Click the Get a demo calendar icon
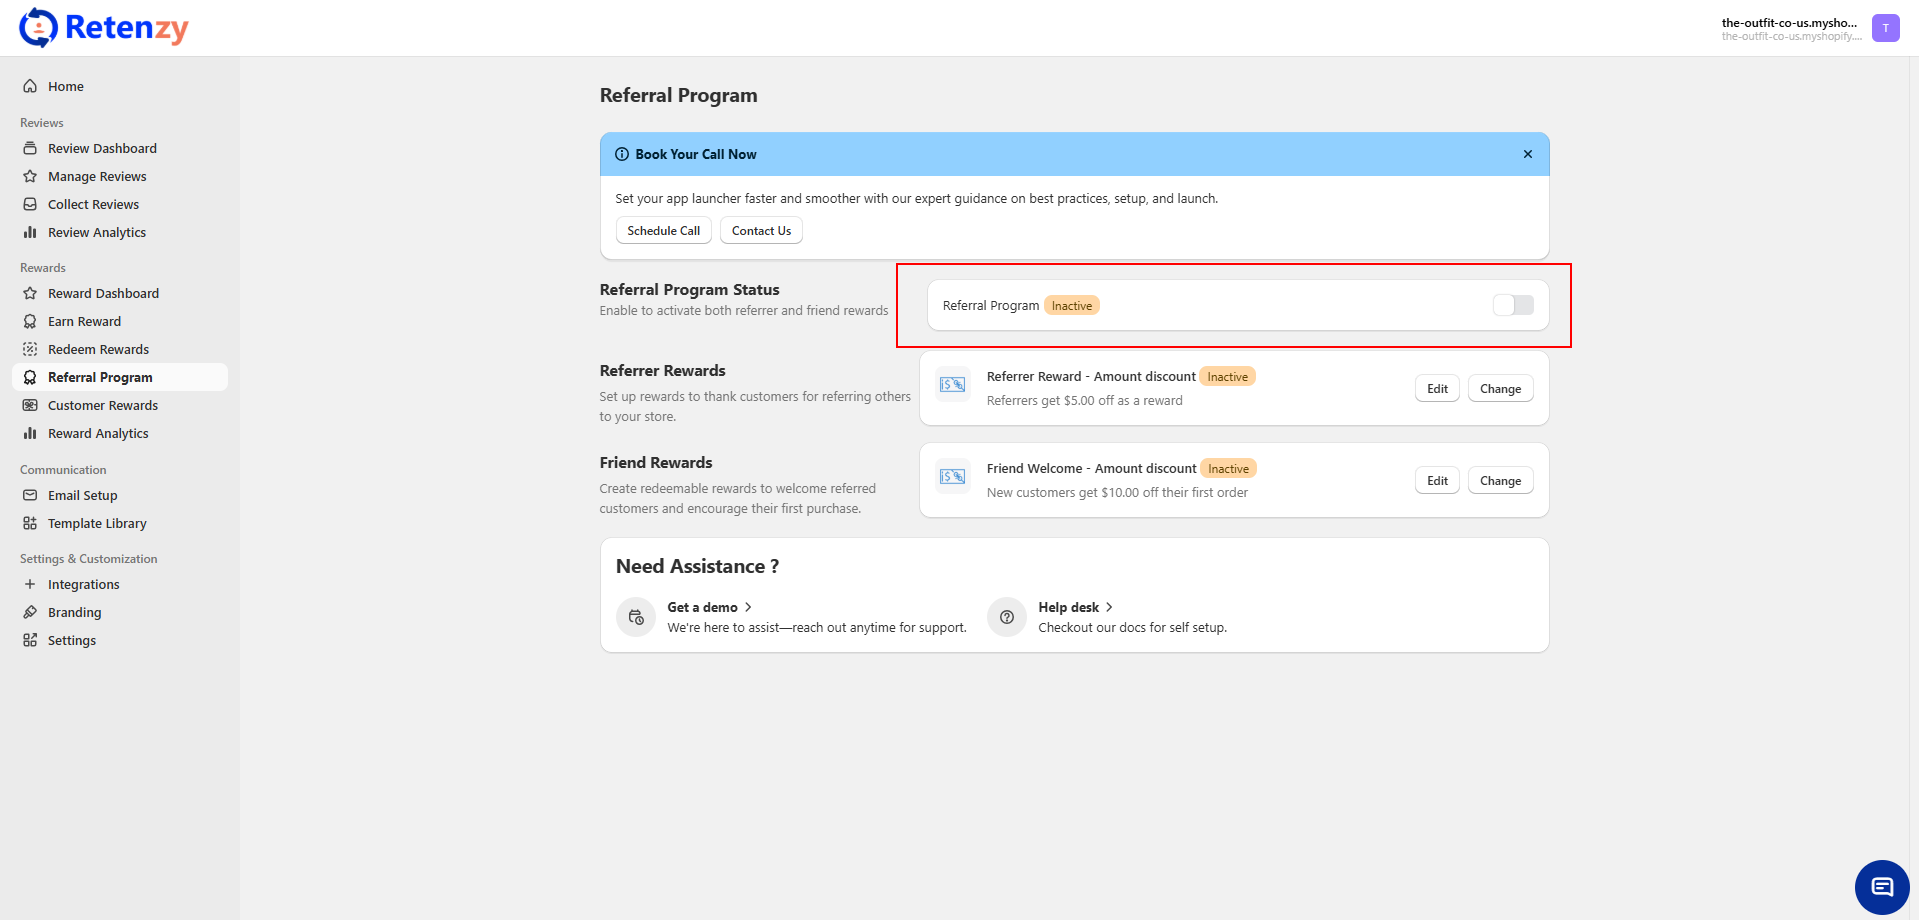This screenshot has height=920, width=1919. [636, 618]
